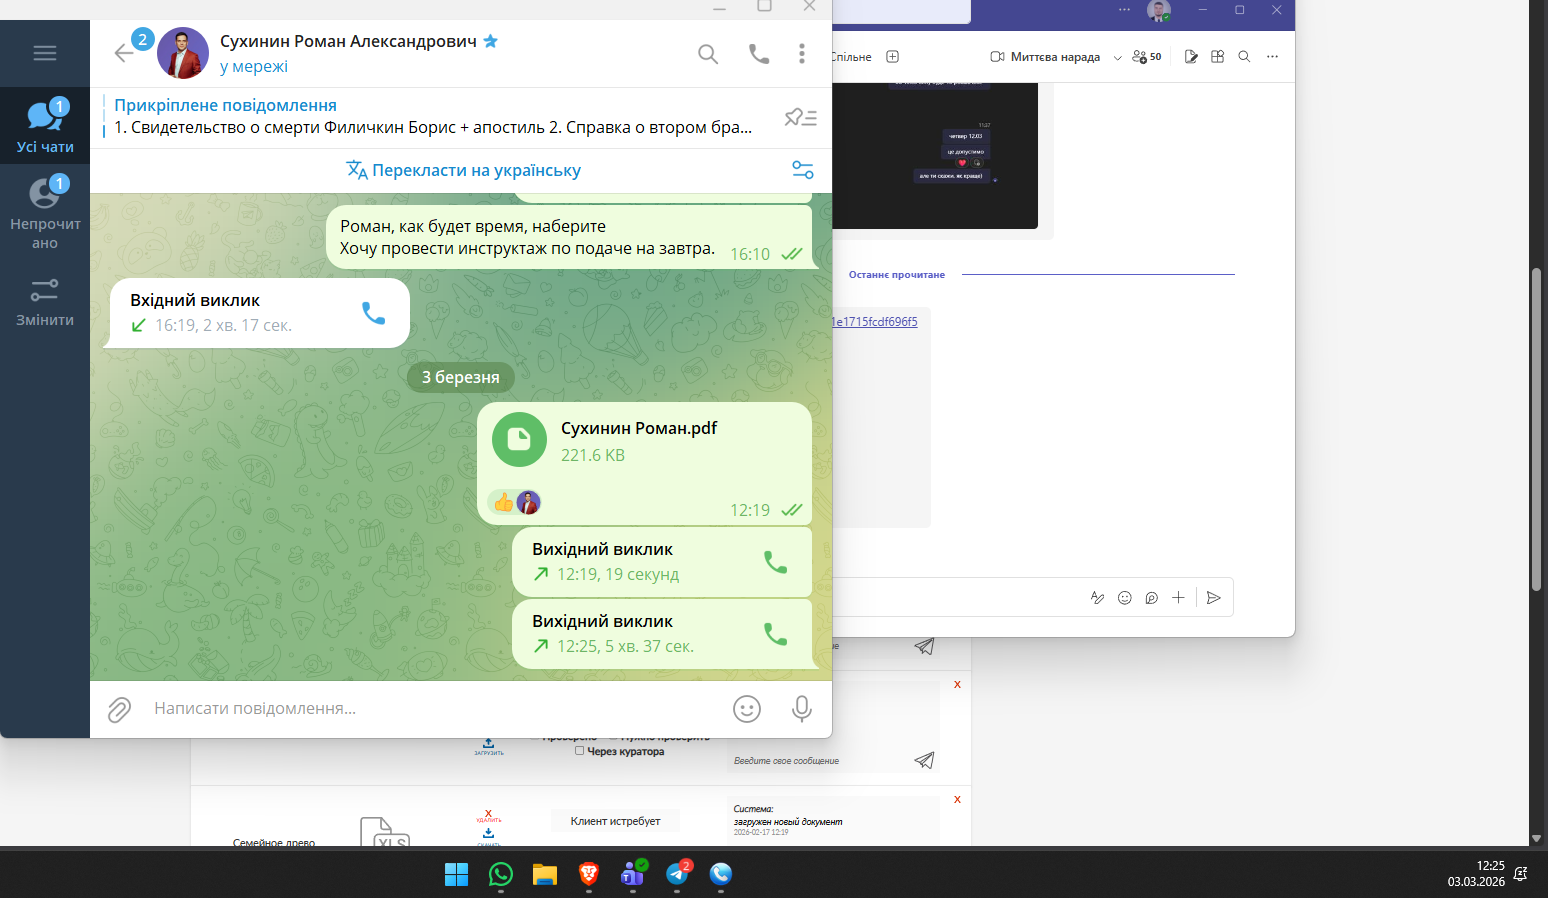Image resolution: width=1548 pixels, height=898 pixels.
Task: Open Telegram from the taskbar
Action: [x=677, y=874]
